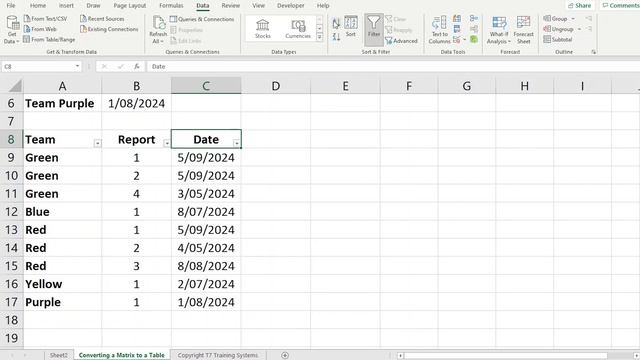
Task: Open Outline dialog launcher
Action: (x=593, y=52)
